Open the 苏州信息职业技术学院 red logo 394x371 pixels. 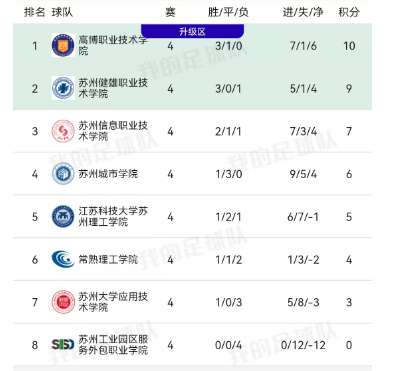(x=63, y=131)
